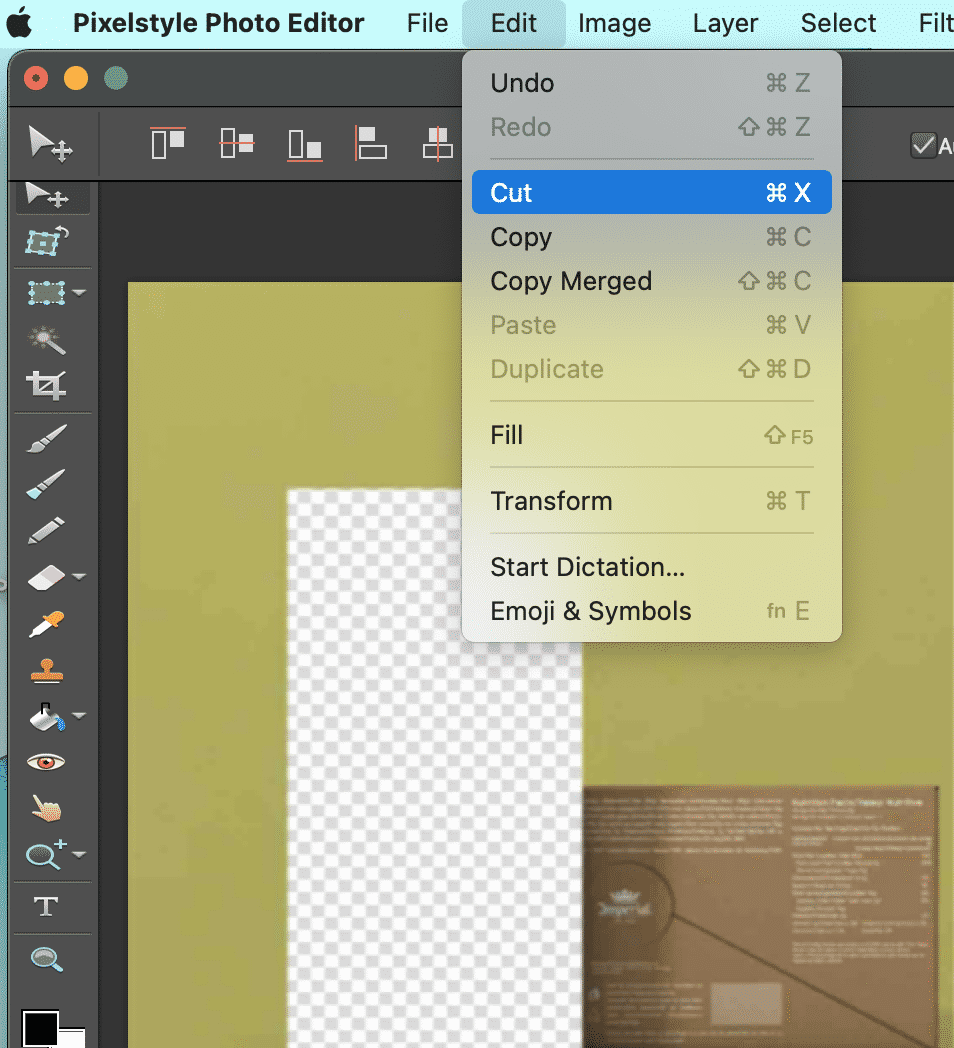Open the Apple menu

click(x=19, y=23)
